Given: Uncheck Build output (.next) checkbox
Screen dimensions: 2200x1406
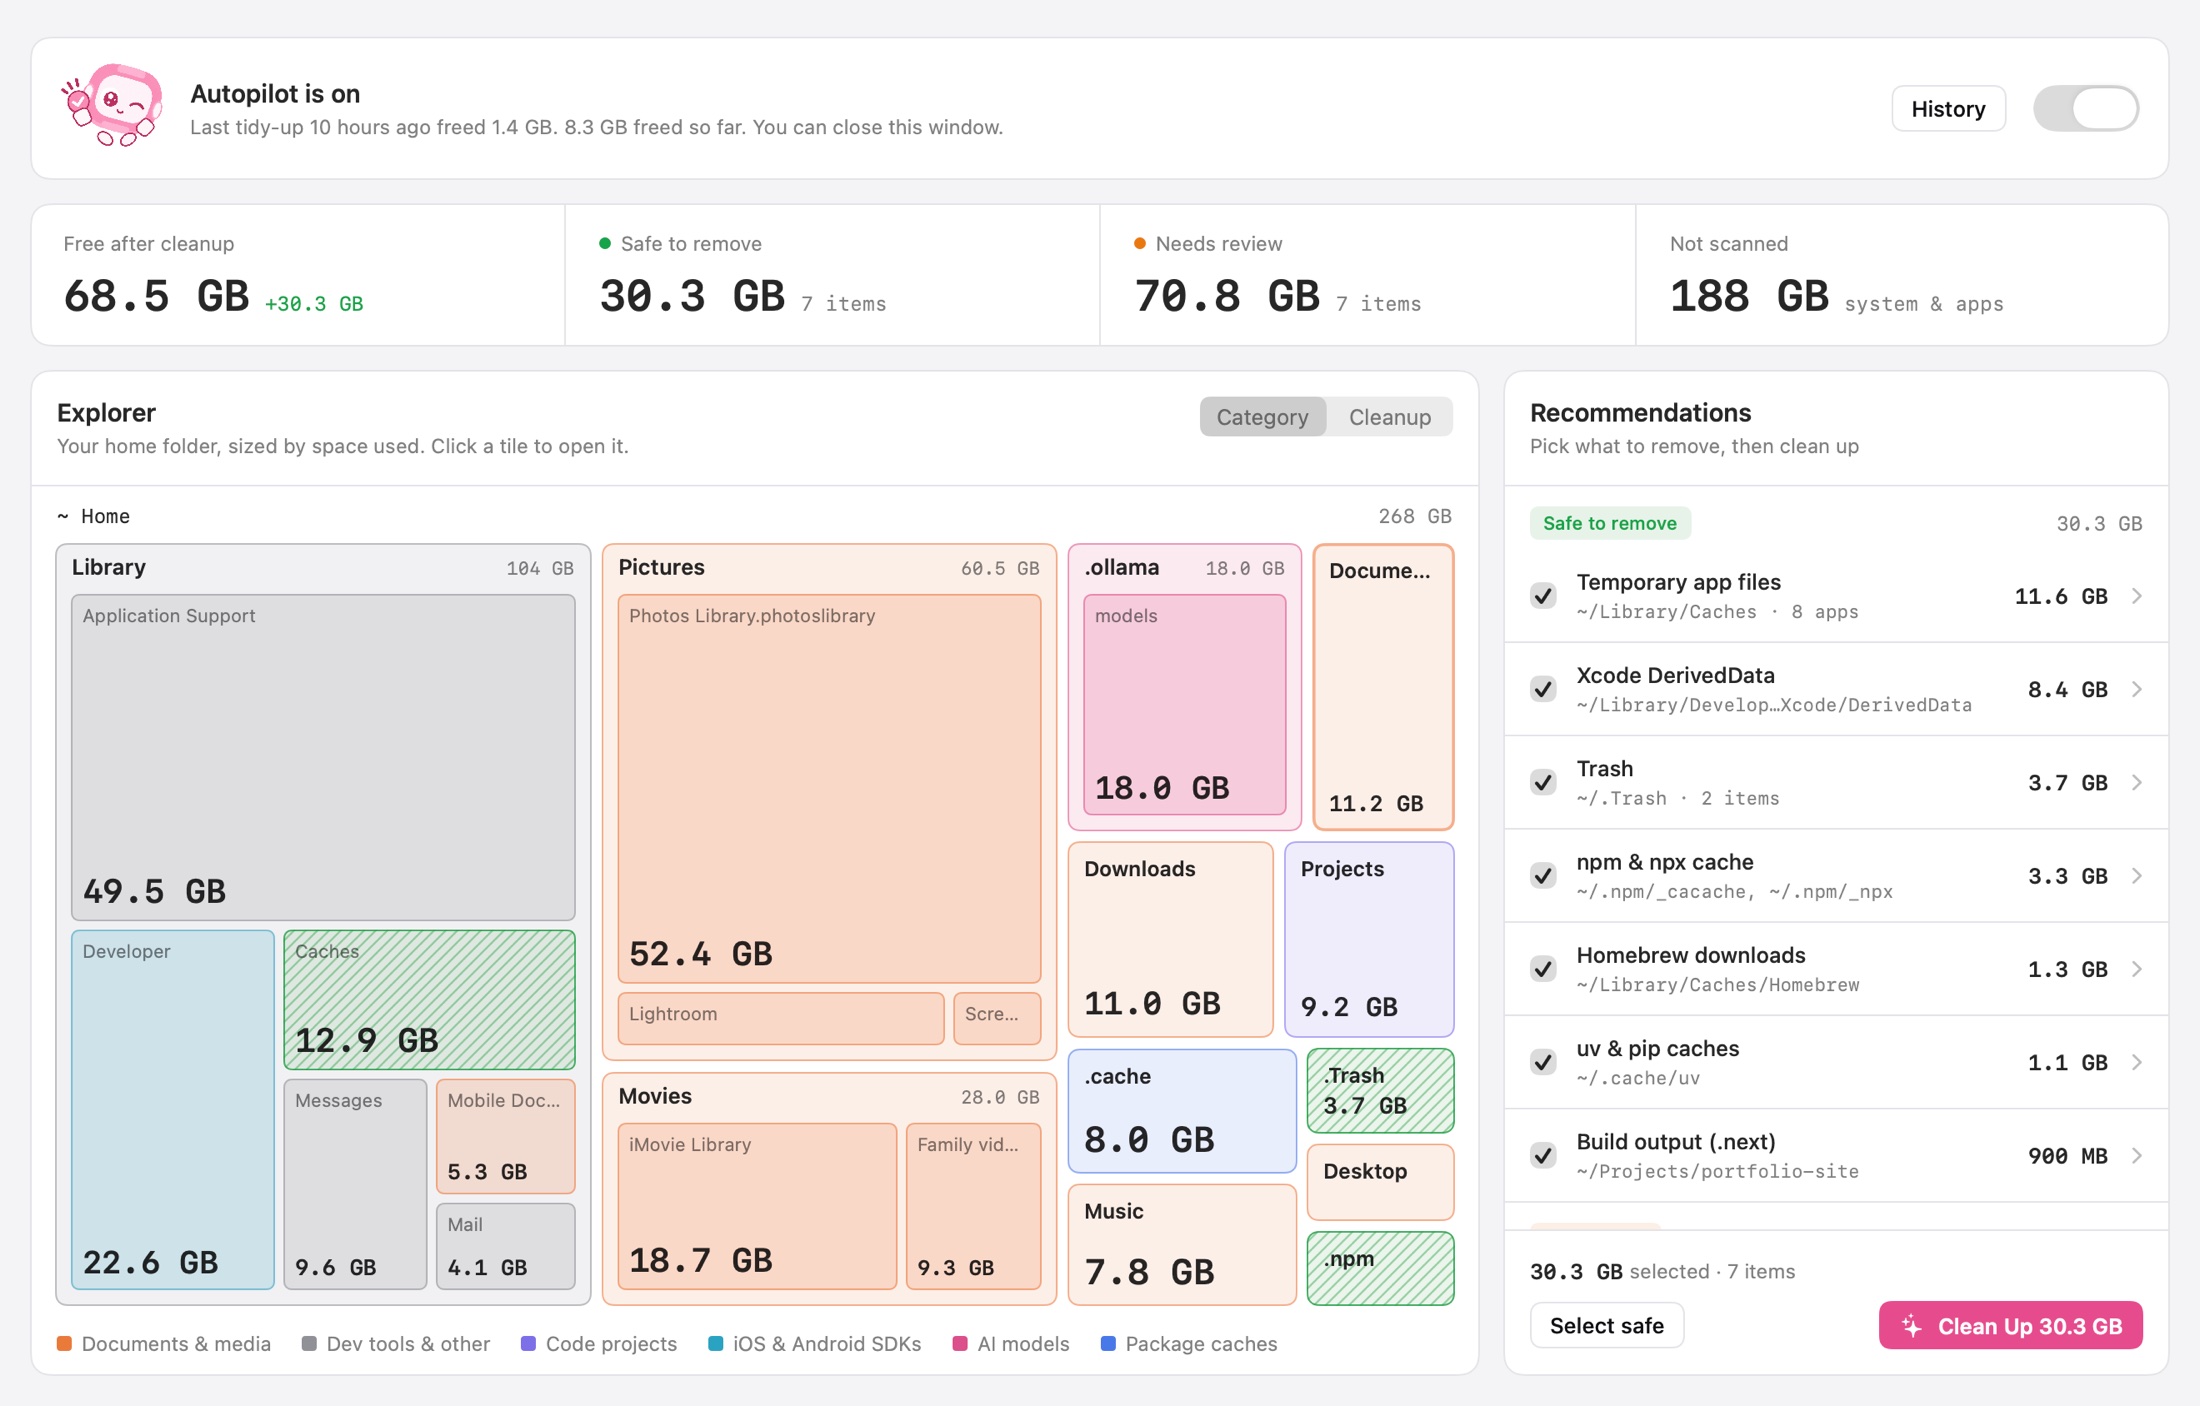Looking at the screenshot, I should [x=1544, y=1156].
